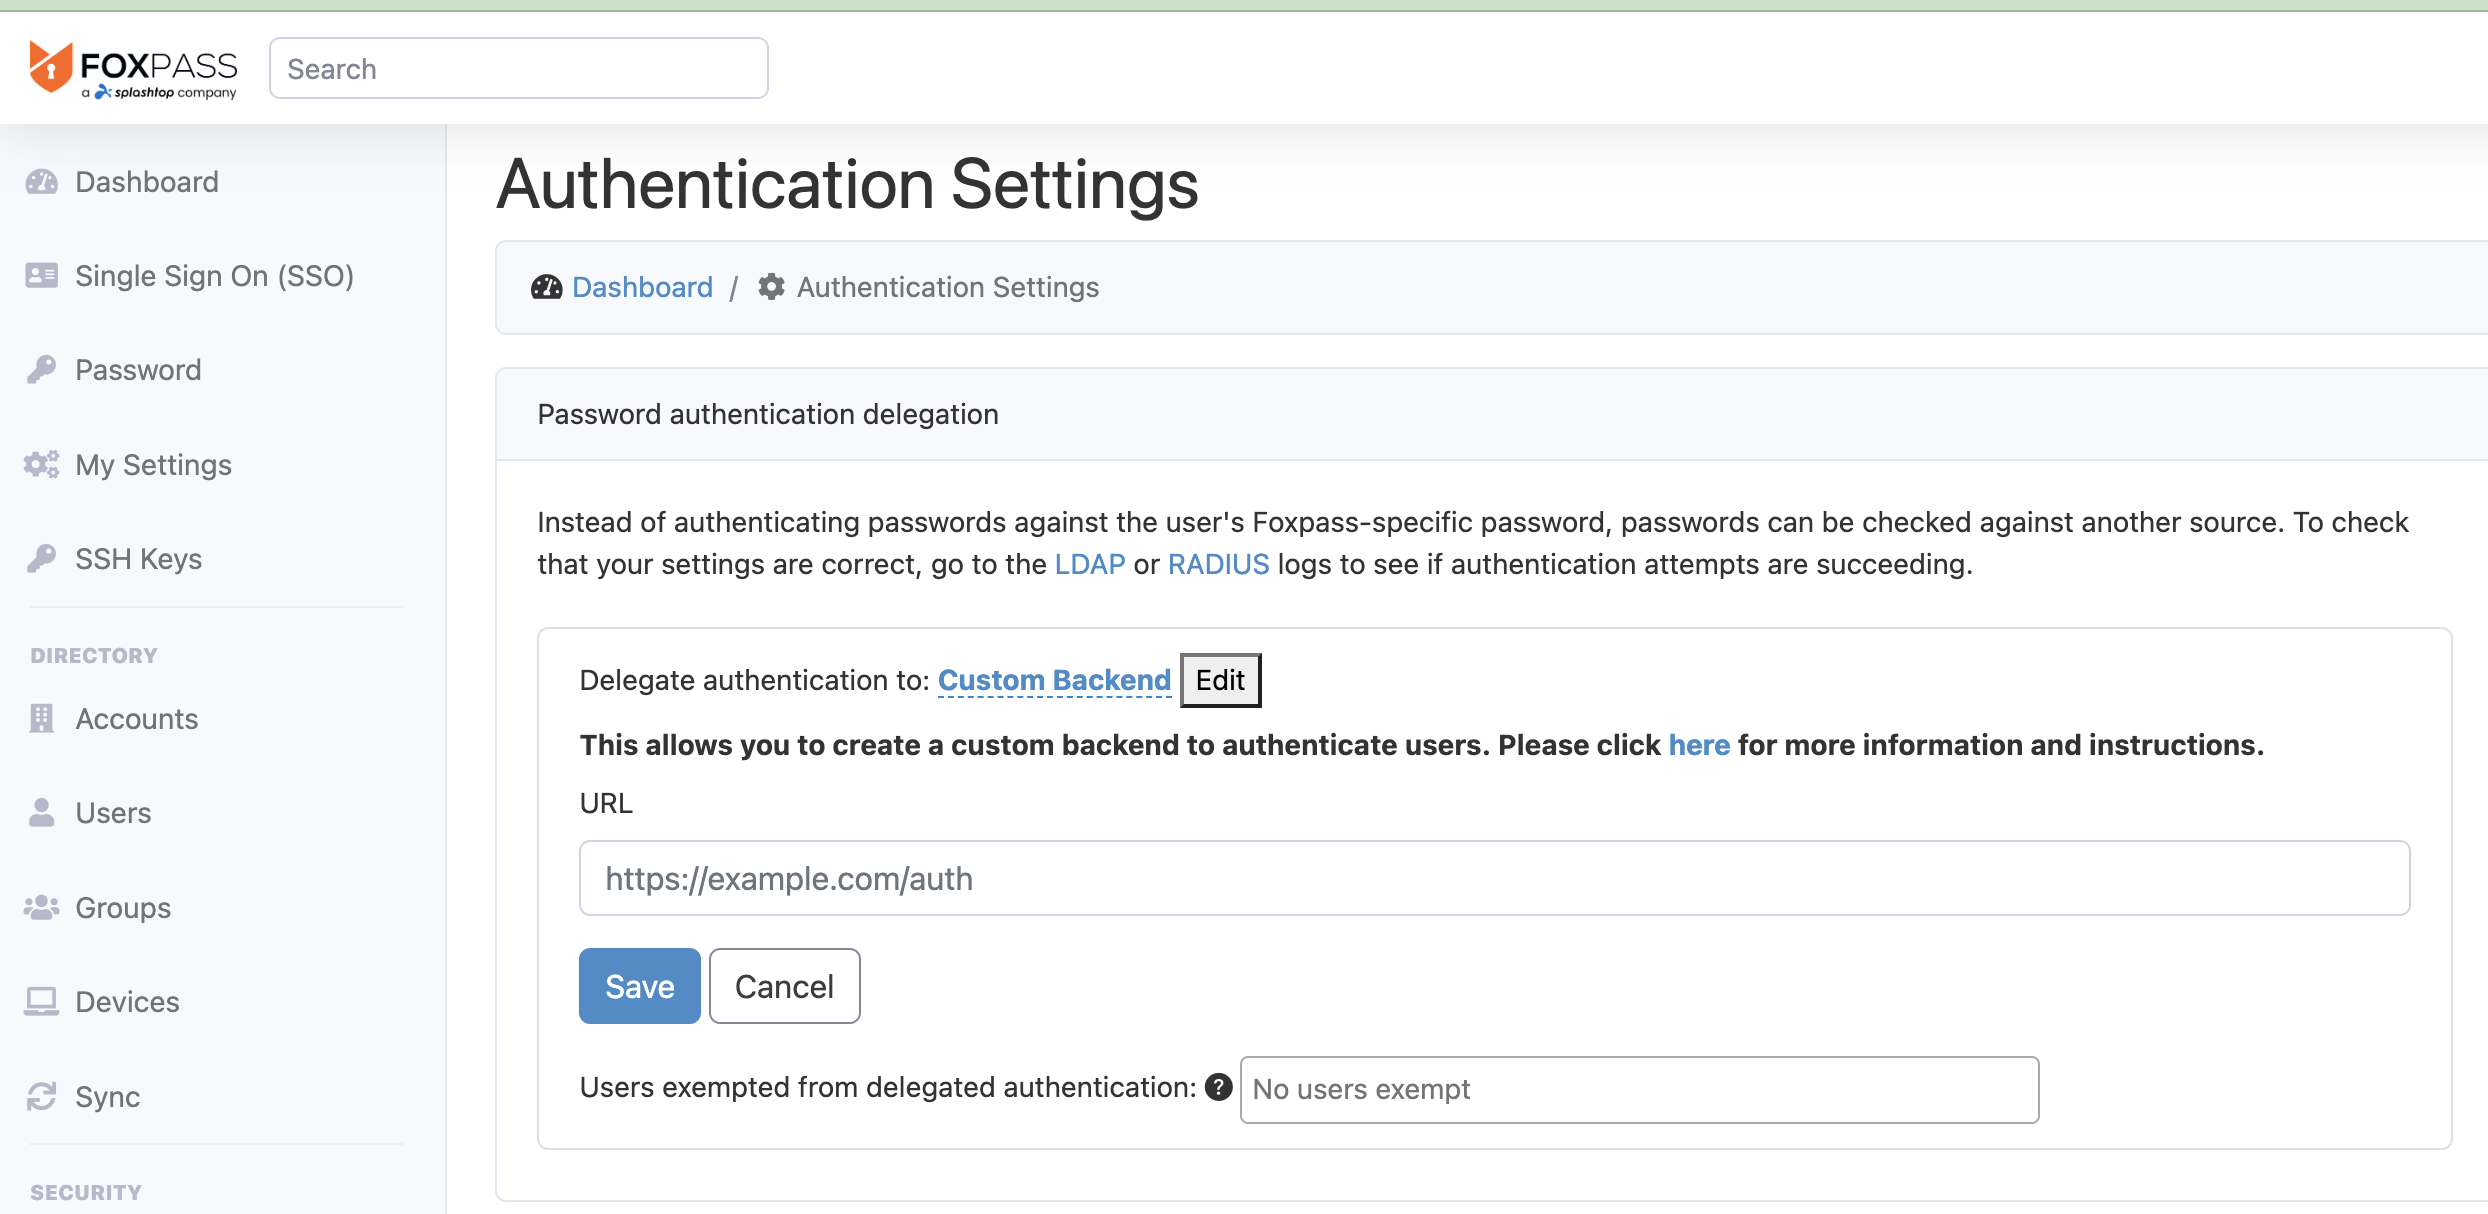Click the My Settings icon in sidebar
Image resolution: width=2488 pixels, height=1214 pixels.
point(41,465)
